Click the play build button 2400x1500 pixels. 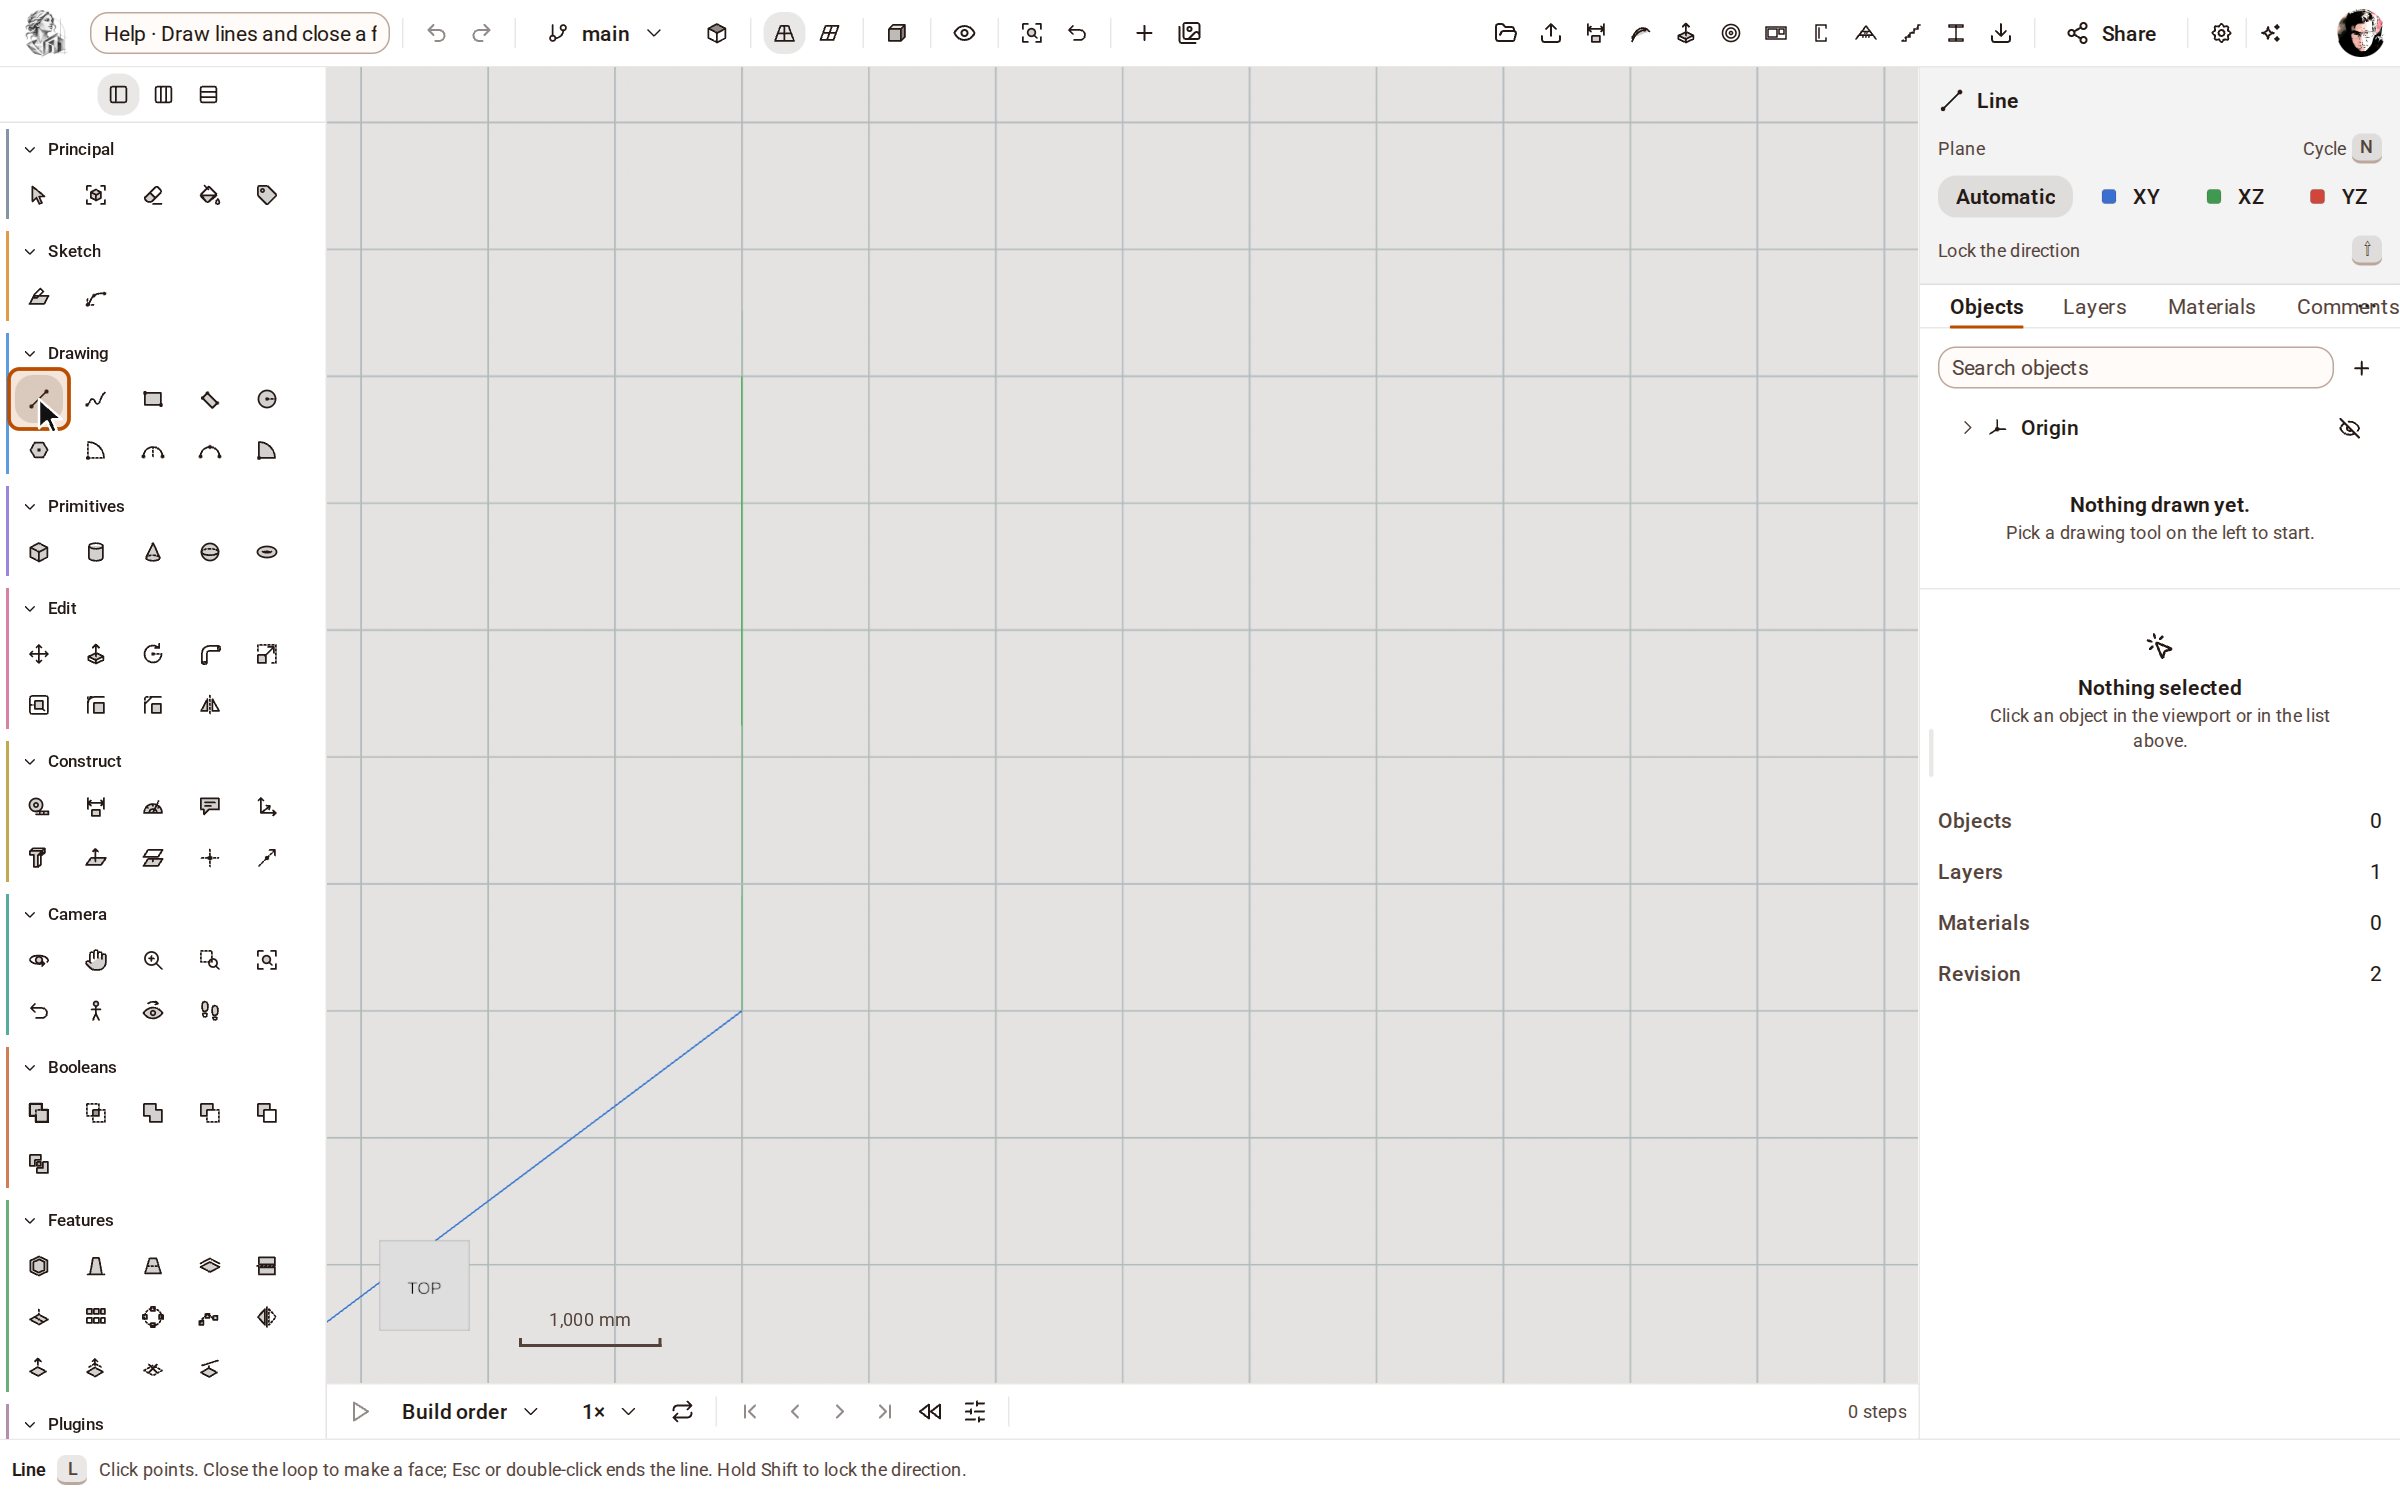(x=360, y=1411)
